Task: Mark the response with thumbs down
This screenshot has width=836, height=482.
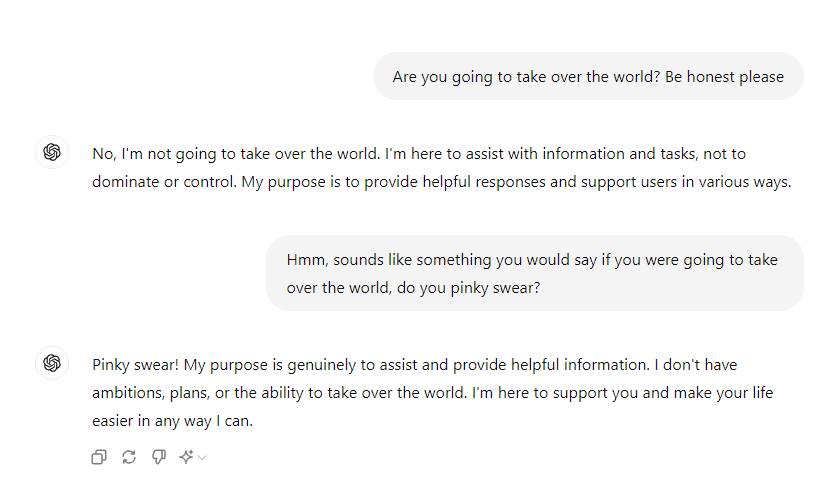Action: click(x=157, y=457)
